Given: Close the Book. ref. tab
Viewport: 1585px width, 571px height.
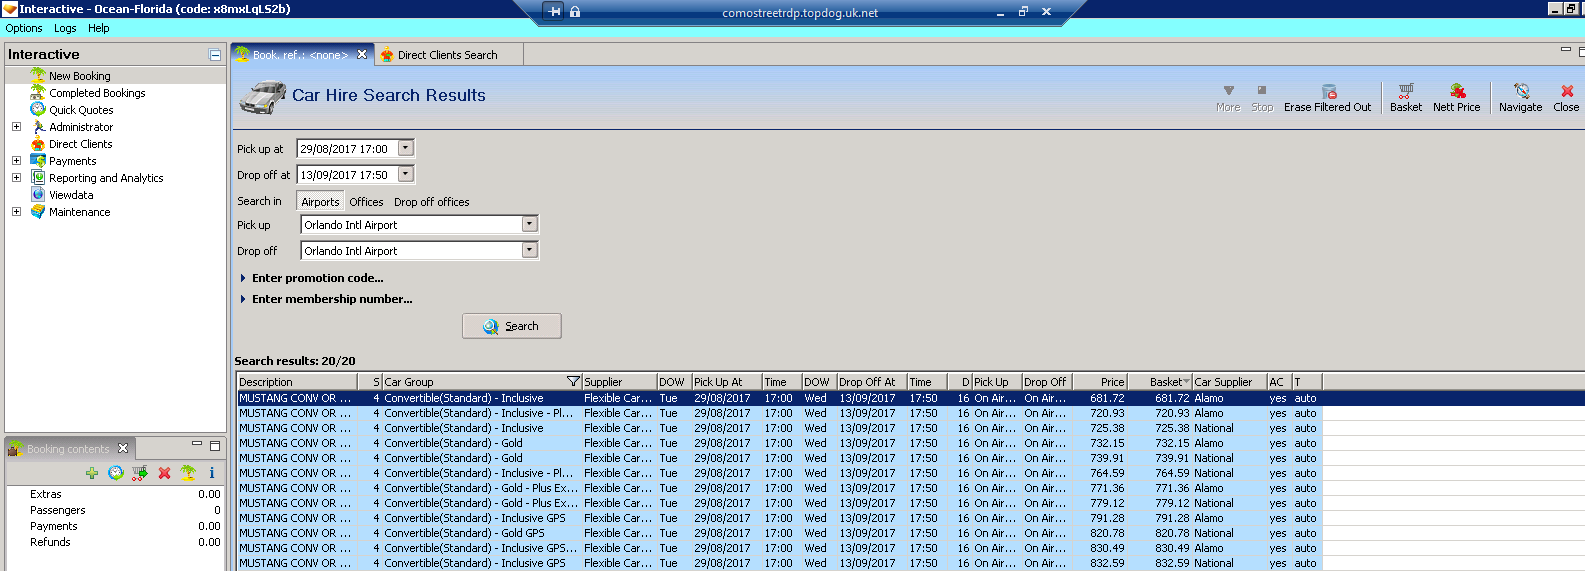Looking at the screenshot, I should coord(362,54).
